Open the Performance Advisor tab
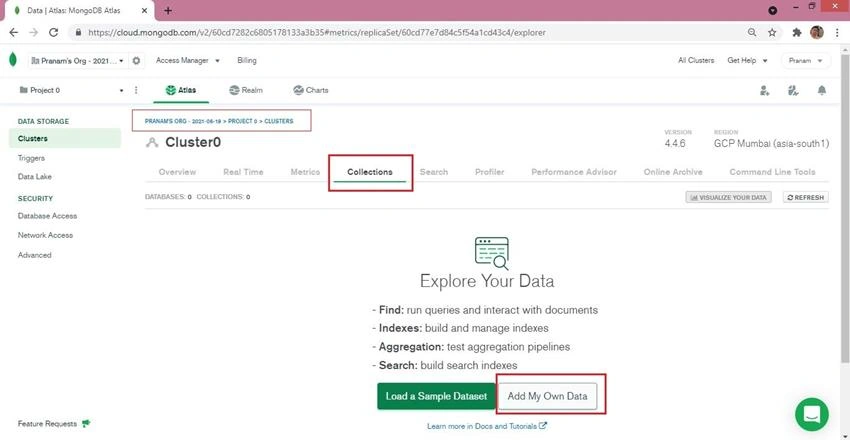The height and width of the screenshot is (440, 850). [x=574, y=172]
